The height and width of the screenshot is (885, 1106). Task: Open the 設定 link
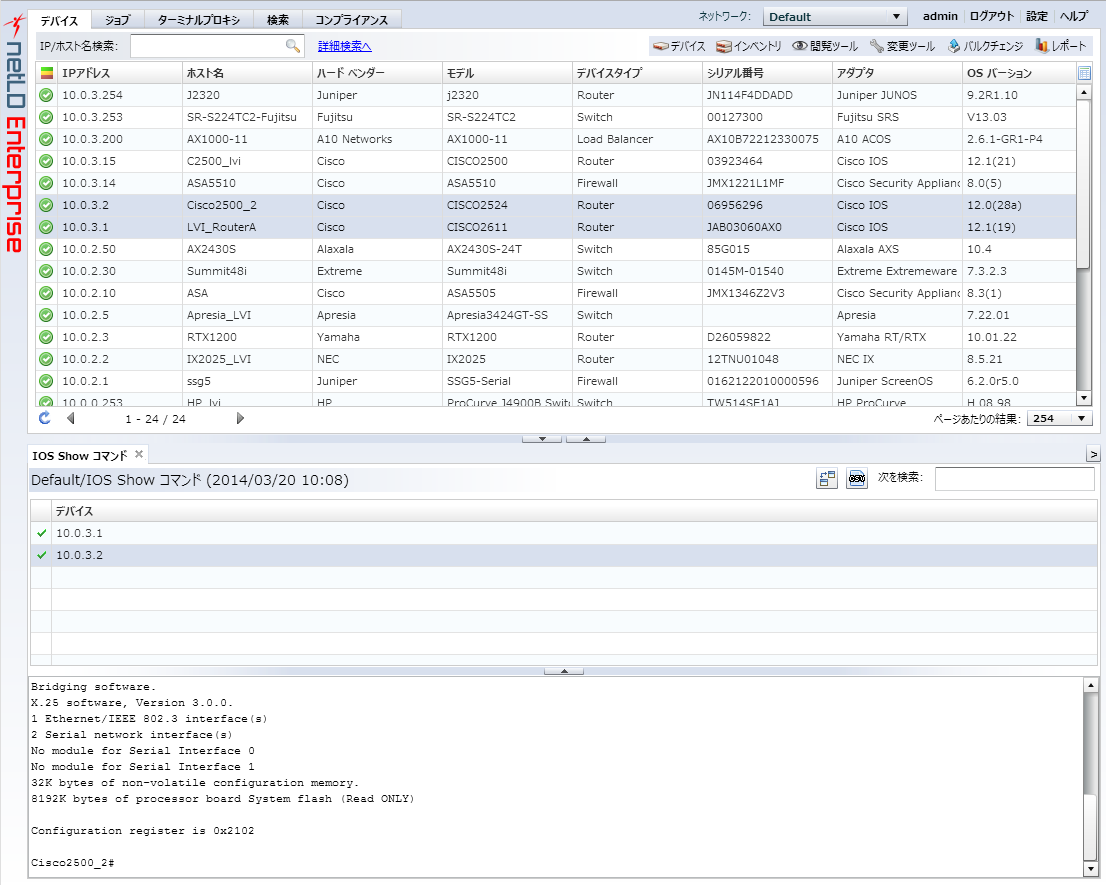(x=1037, y=16)
